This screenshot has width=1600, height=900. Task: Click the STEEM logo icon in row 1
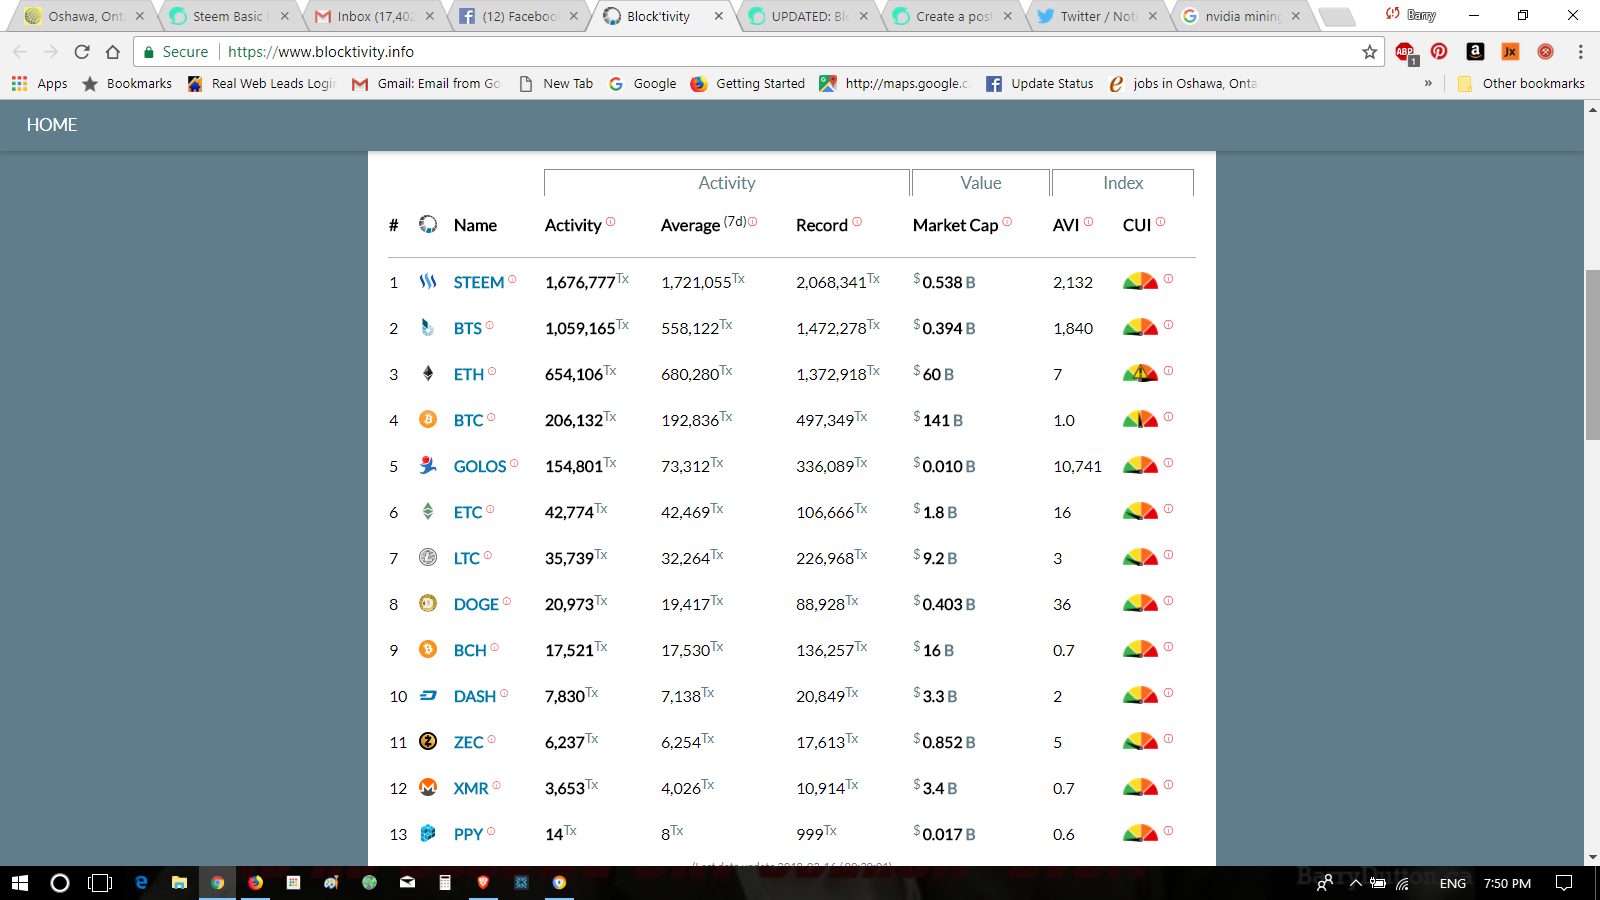[428, 282]
